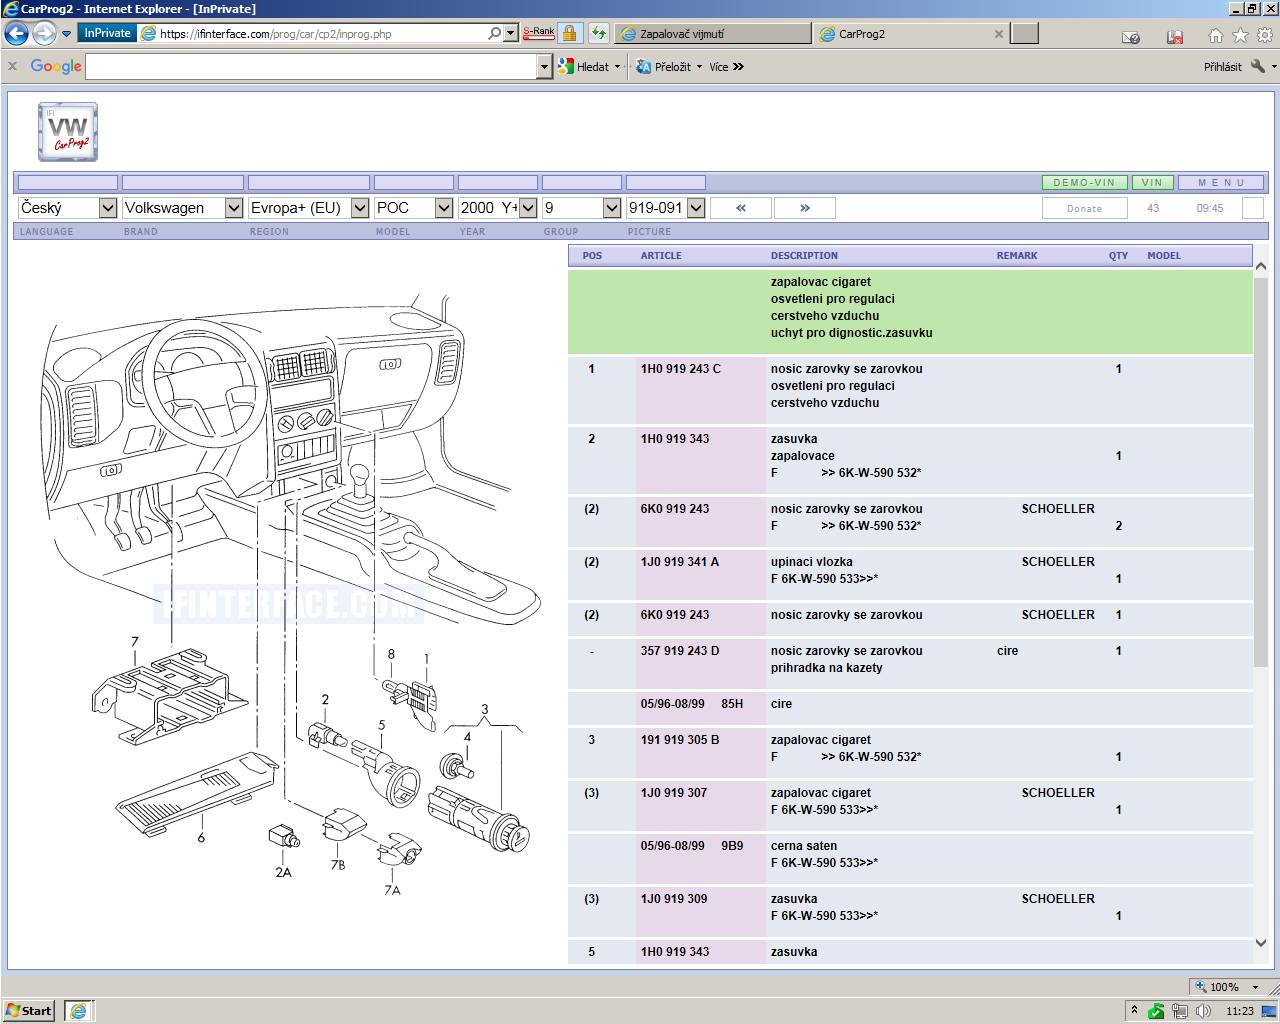
Task: Select the CarProg2 browser tab
Action: click(x=900, y=34)
